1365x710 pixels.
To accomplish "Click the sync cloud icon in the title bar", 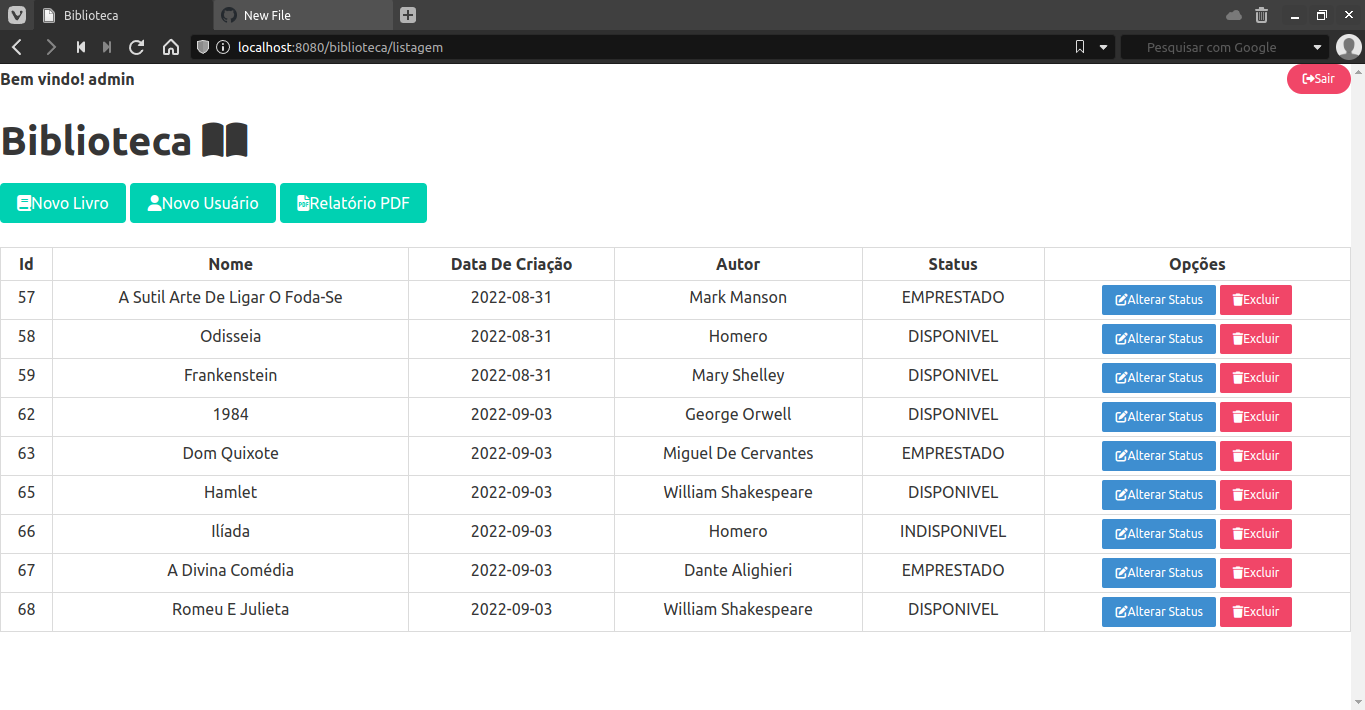I will [1232, 15].
